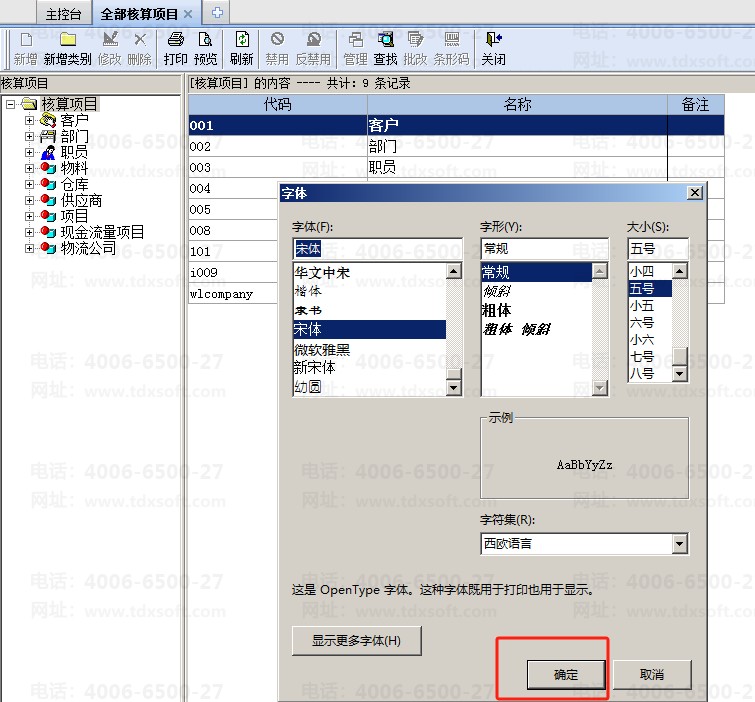The width and height of the screenshot is (755, 702).
Task: Click the 刷新 (Refresh) icon
Action: pyautogui.click(x=242, y=40)
